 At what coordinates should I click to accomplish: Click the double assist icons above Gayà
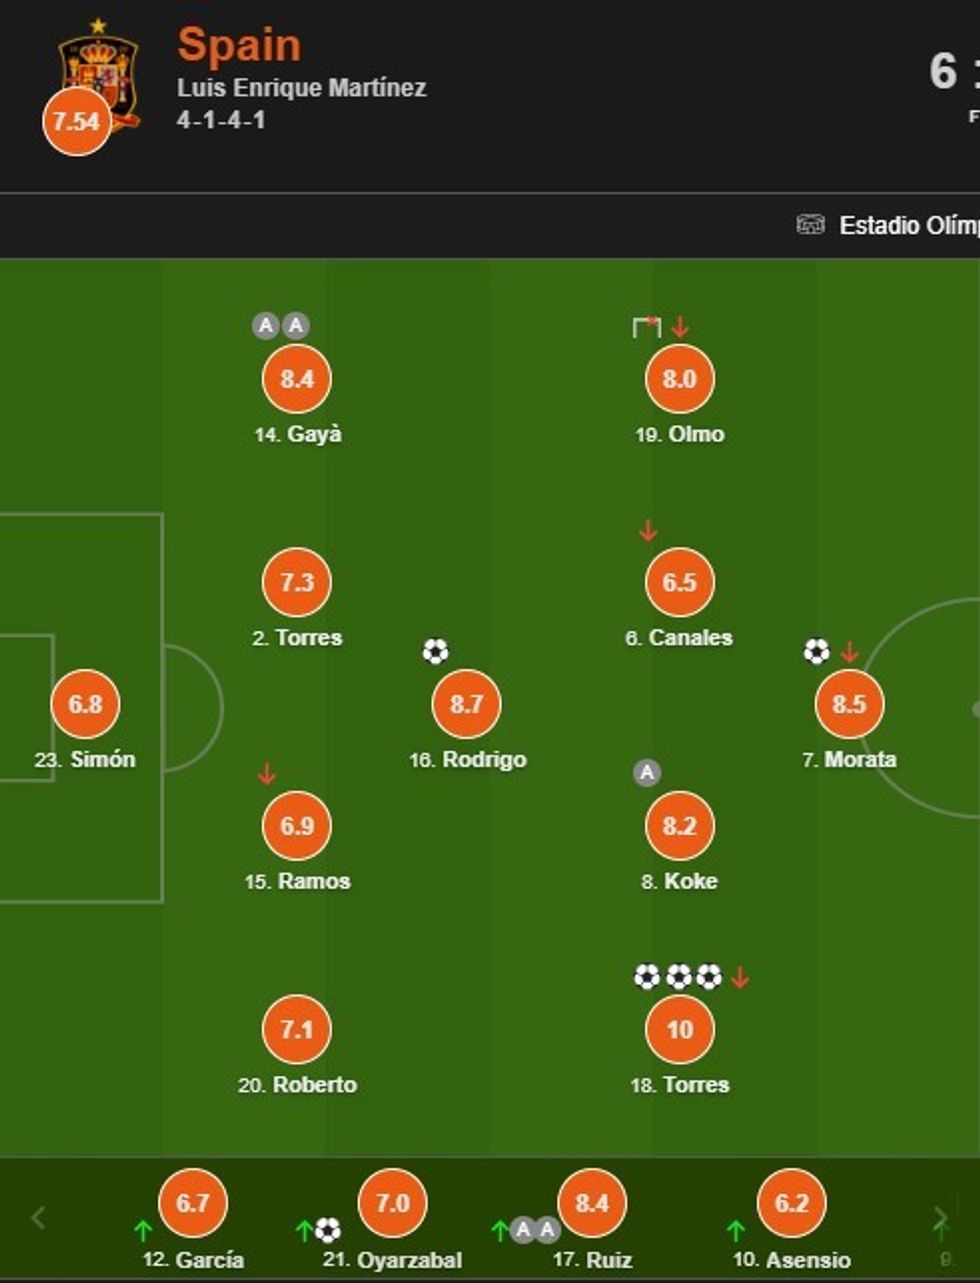pyautogui.click(x=280, y=325)
